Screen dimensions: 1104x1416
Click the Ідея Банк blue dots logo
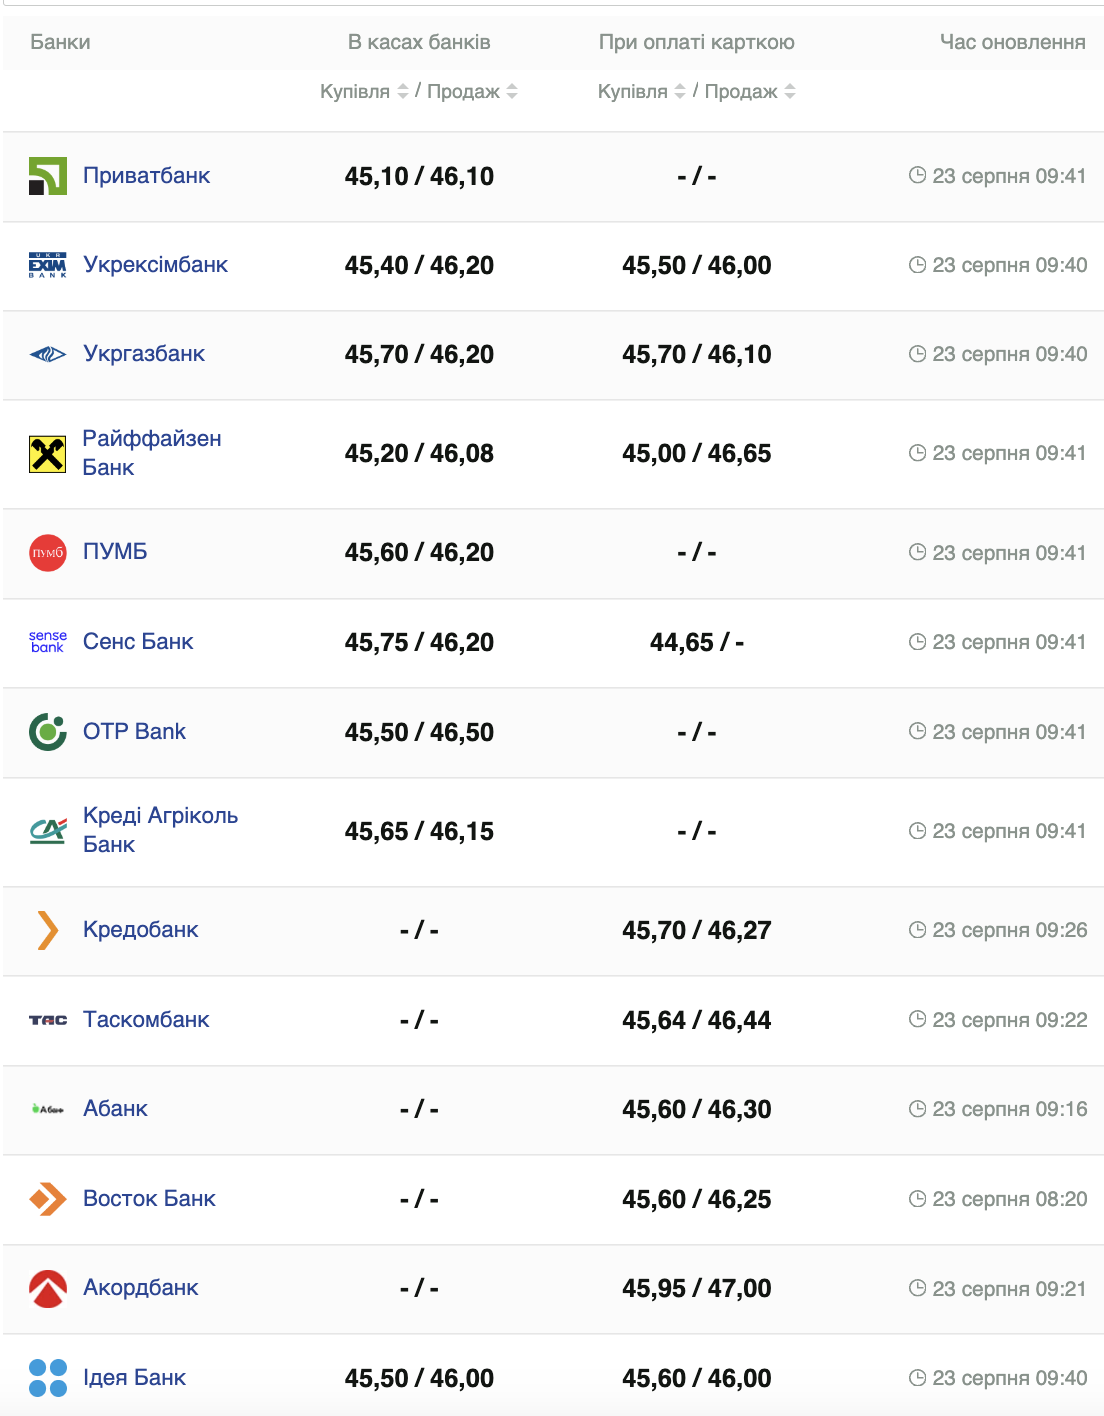47,1378
